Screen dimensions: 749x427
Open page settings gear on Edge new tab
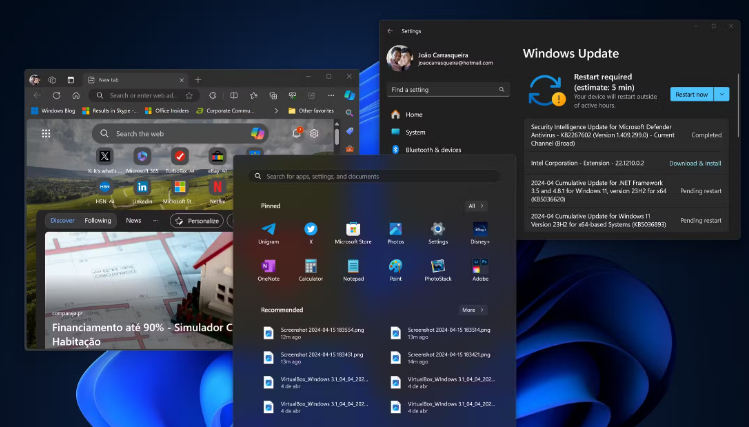tap(314, 133)
